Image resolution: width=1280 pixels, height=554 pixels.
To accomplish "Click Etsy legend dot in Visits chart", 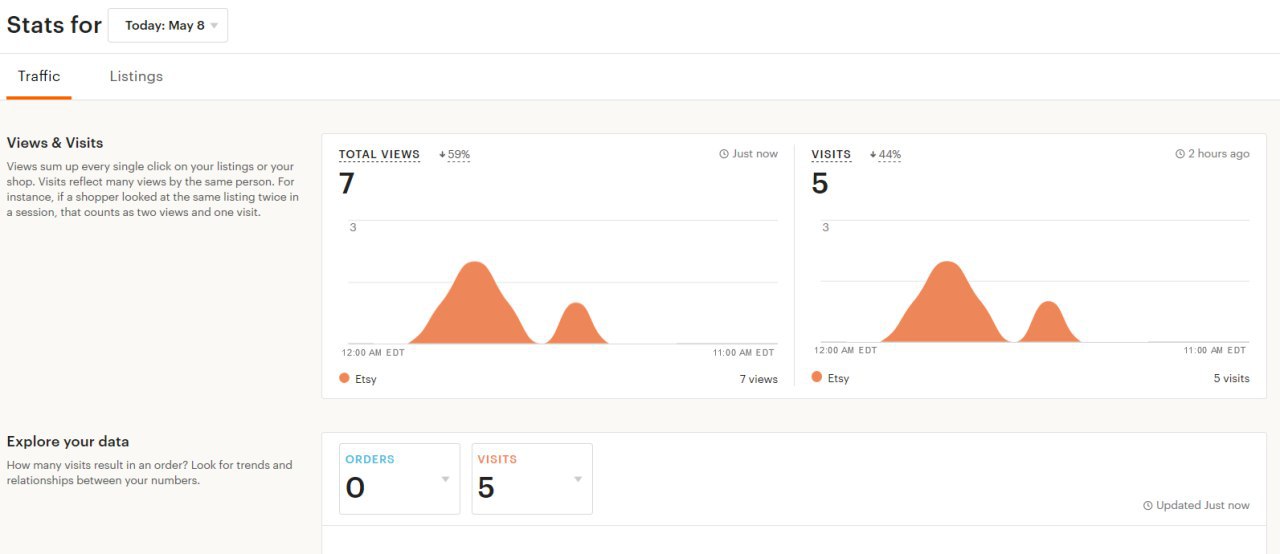I will point(817,377).
